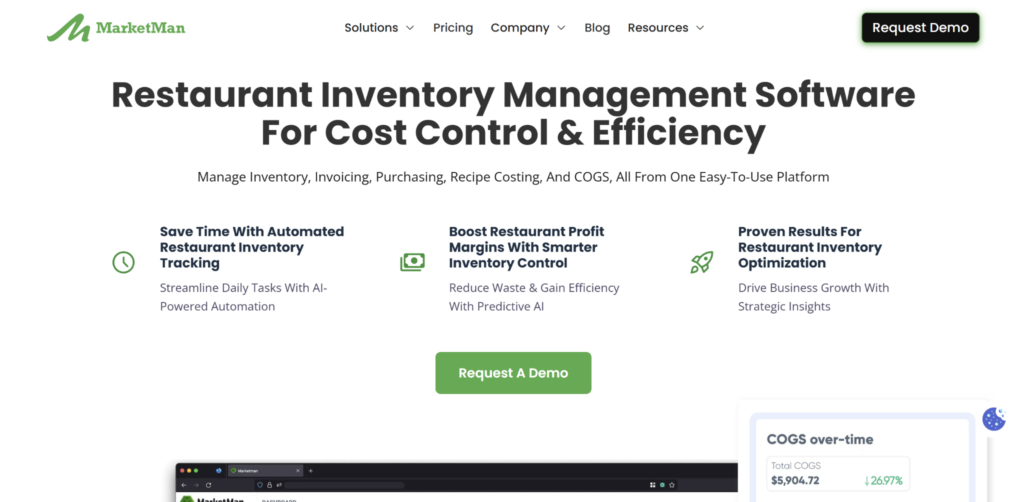This screenshot has width=1024, height=502.
Task: Click the MarketMan logo
Action: [116, 27]
